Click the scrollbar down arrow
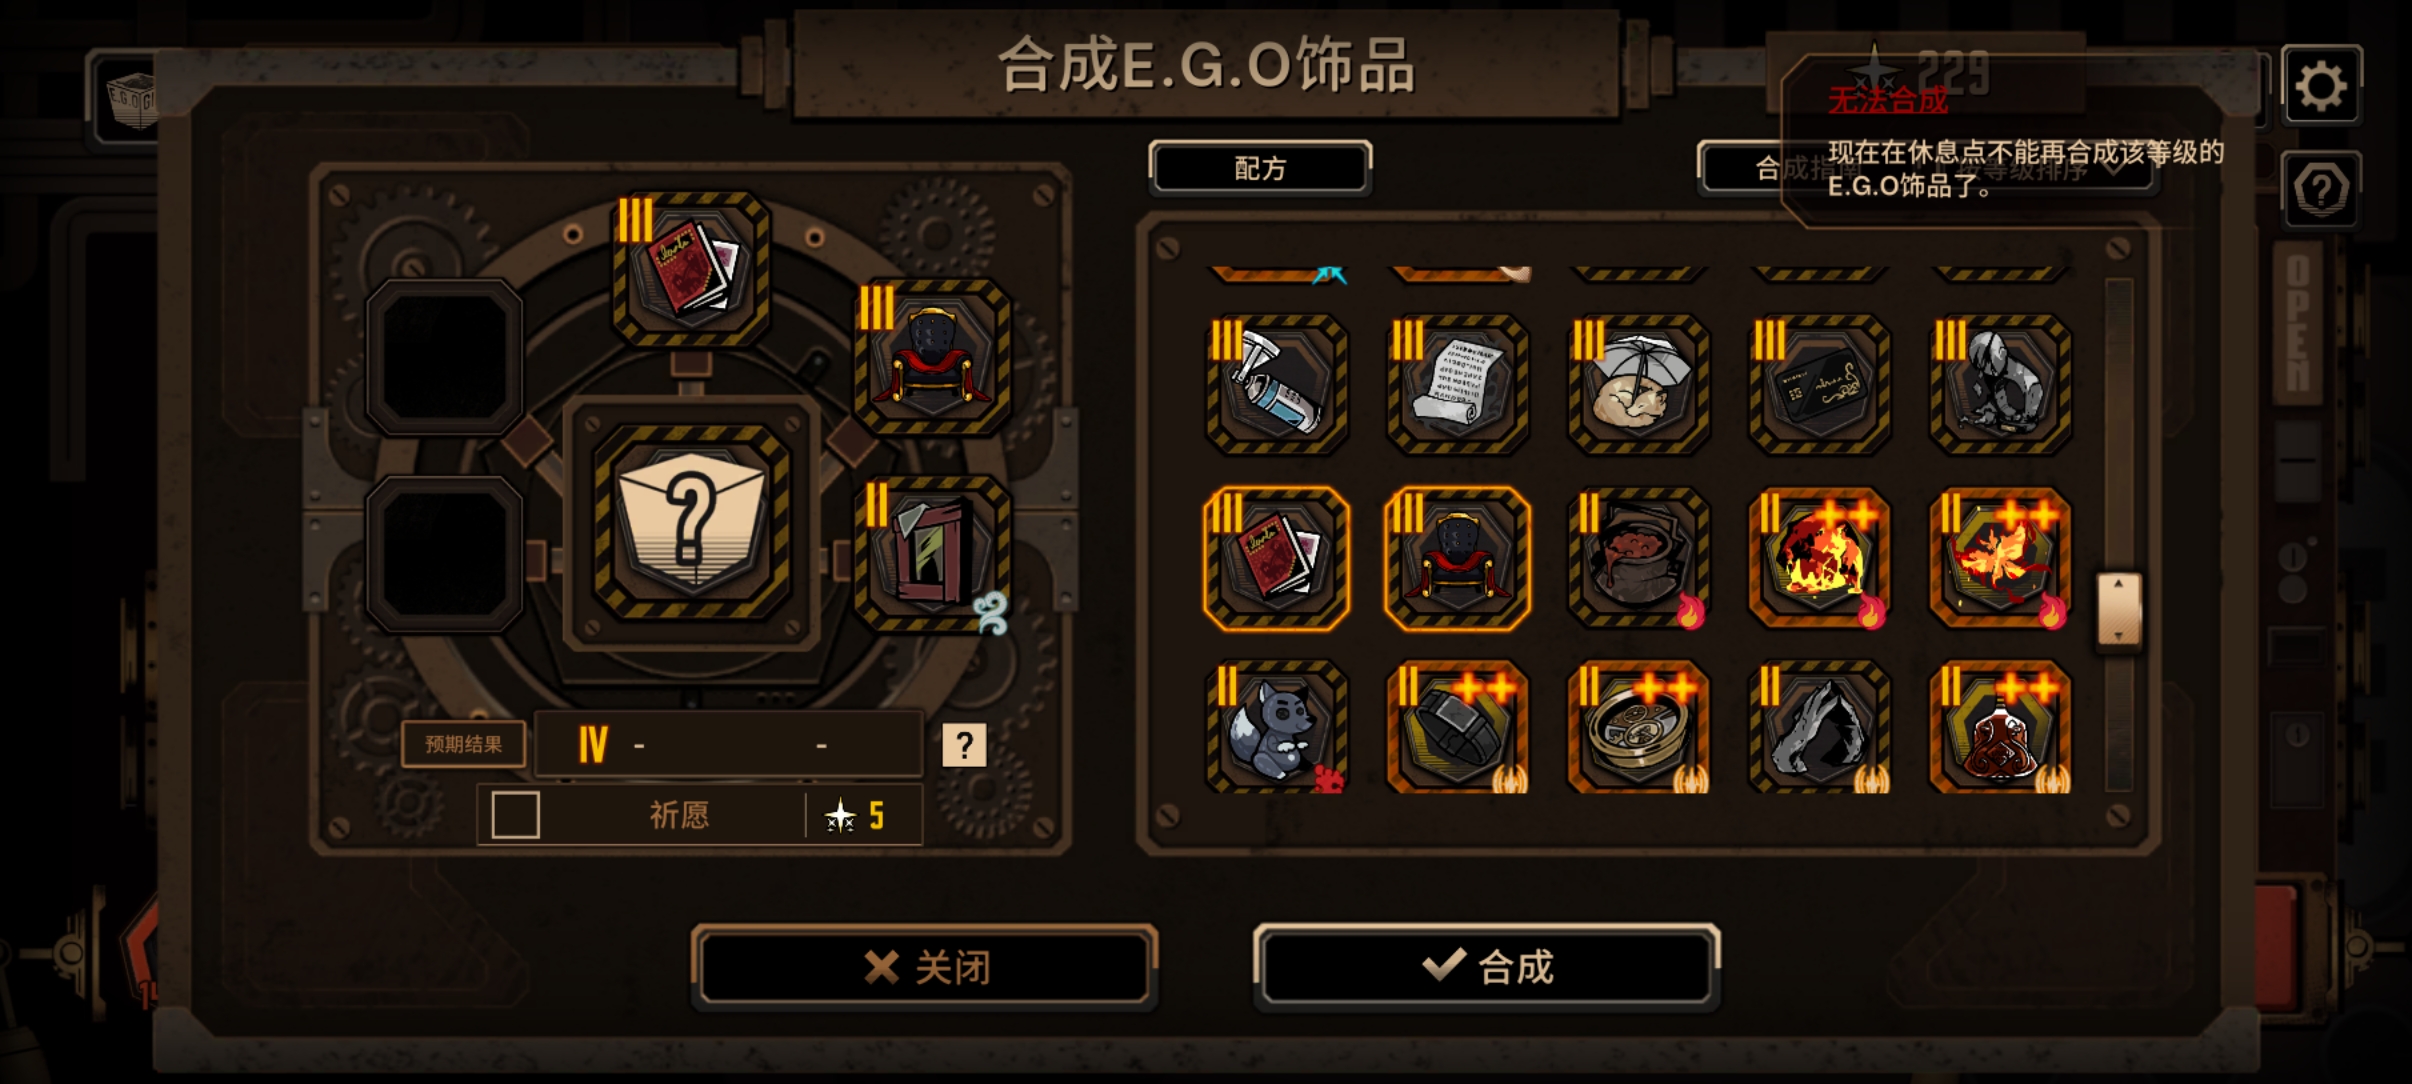Image resolution: width=2412 pixels, height=1084 pixels. click(2118, 635)
